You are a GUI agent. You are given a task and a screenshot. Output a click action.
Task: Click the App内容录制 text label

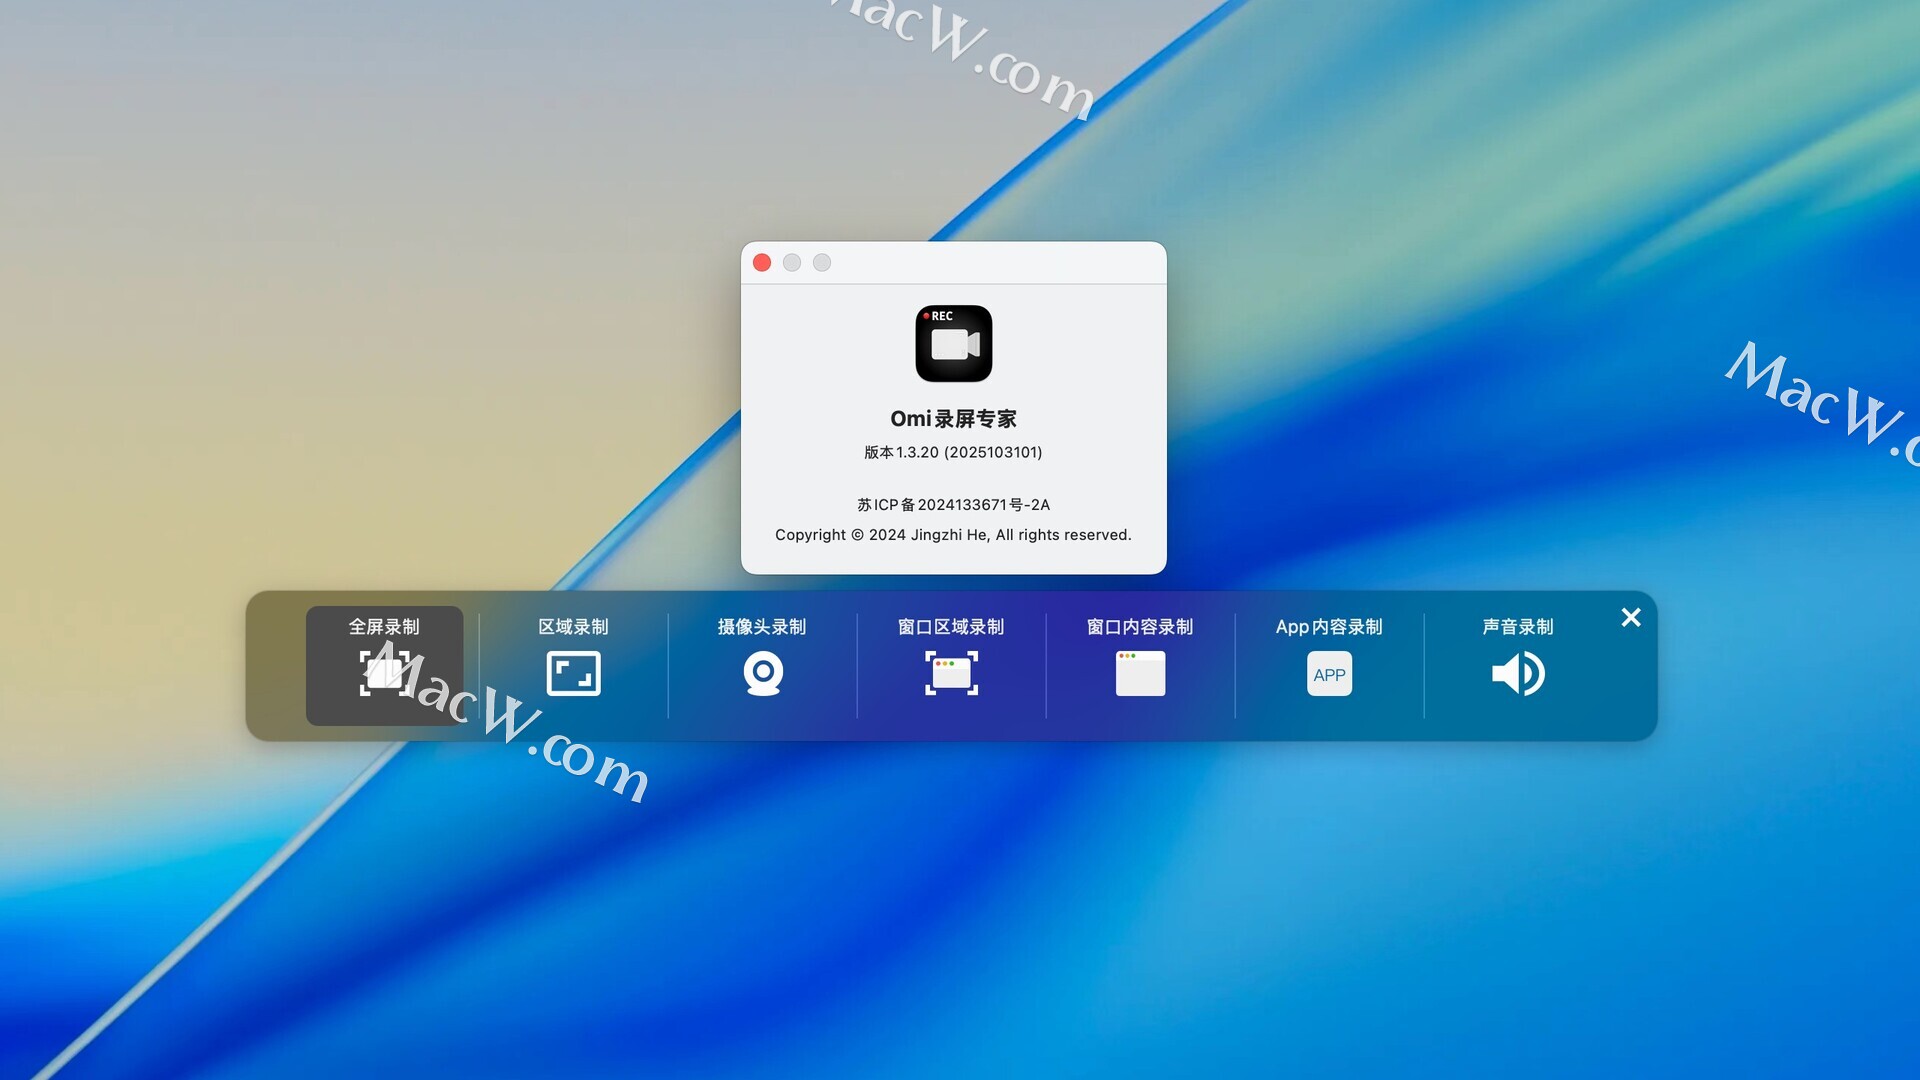point(1329,627)
